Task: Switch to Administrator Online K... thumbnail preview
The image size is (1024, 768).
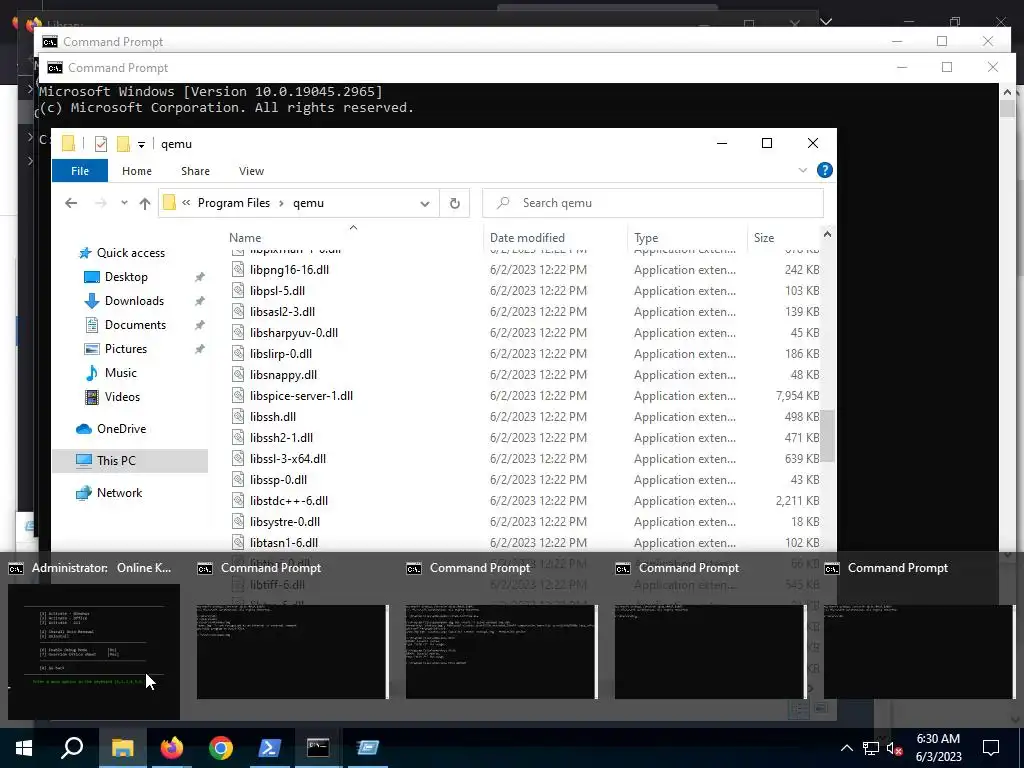Action: (x=94, y=652)
